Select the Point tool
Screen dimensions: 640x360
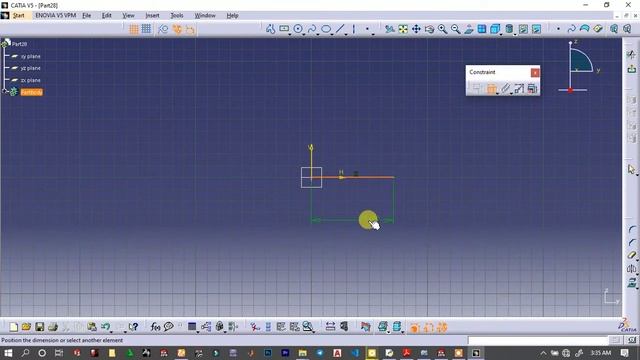point(367,29)
